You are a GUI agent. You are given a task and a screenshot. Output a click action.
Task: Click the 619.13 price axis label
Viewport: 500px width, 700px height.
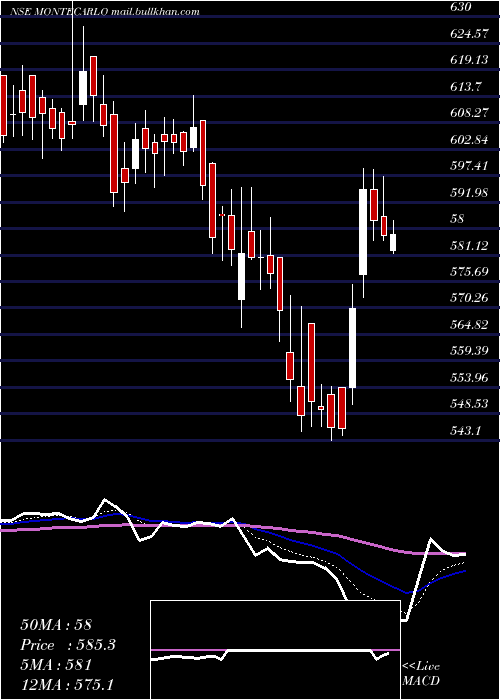click(469, 60)
